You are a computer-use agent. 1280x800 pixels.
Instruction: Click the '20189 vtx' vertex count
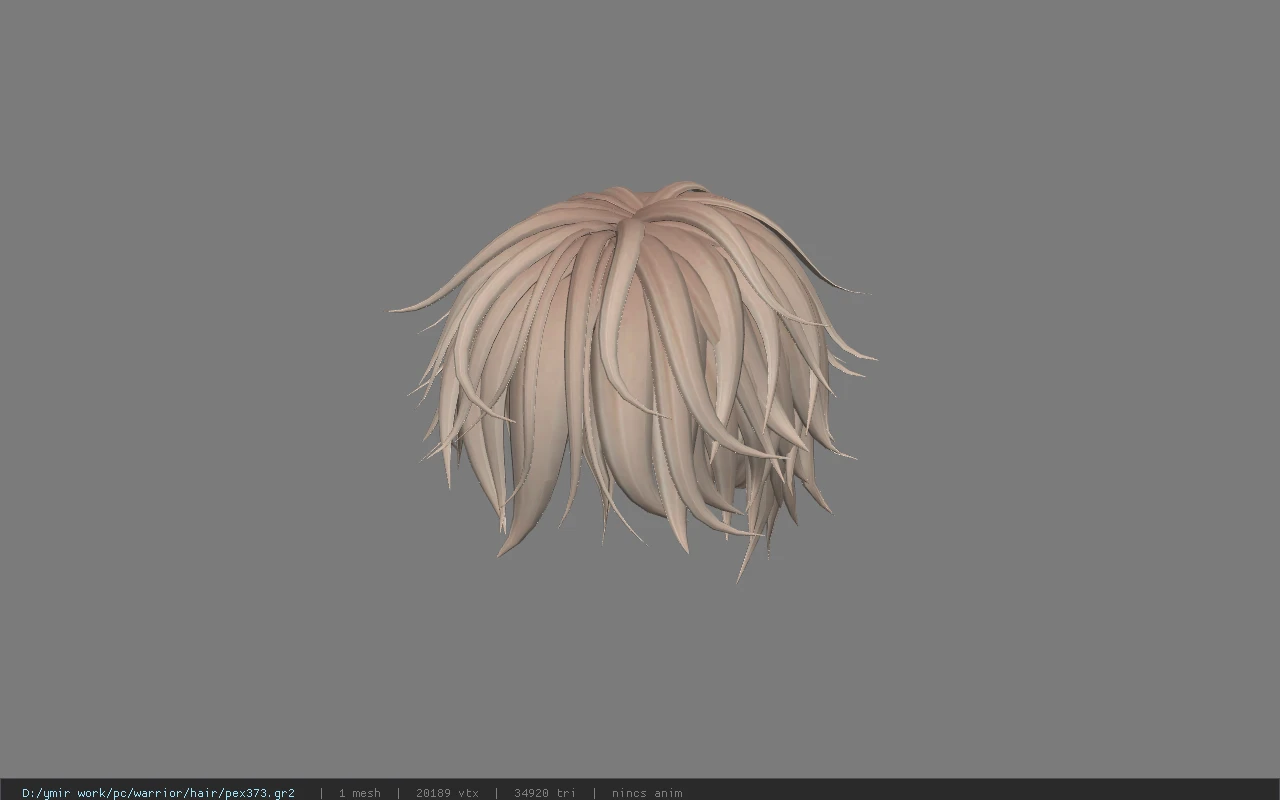[x=447, y=793]
